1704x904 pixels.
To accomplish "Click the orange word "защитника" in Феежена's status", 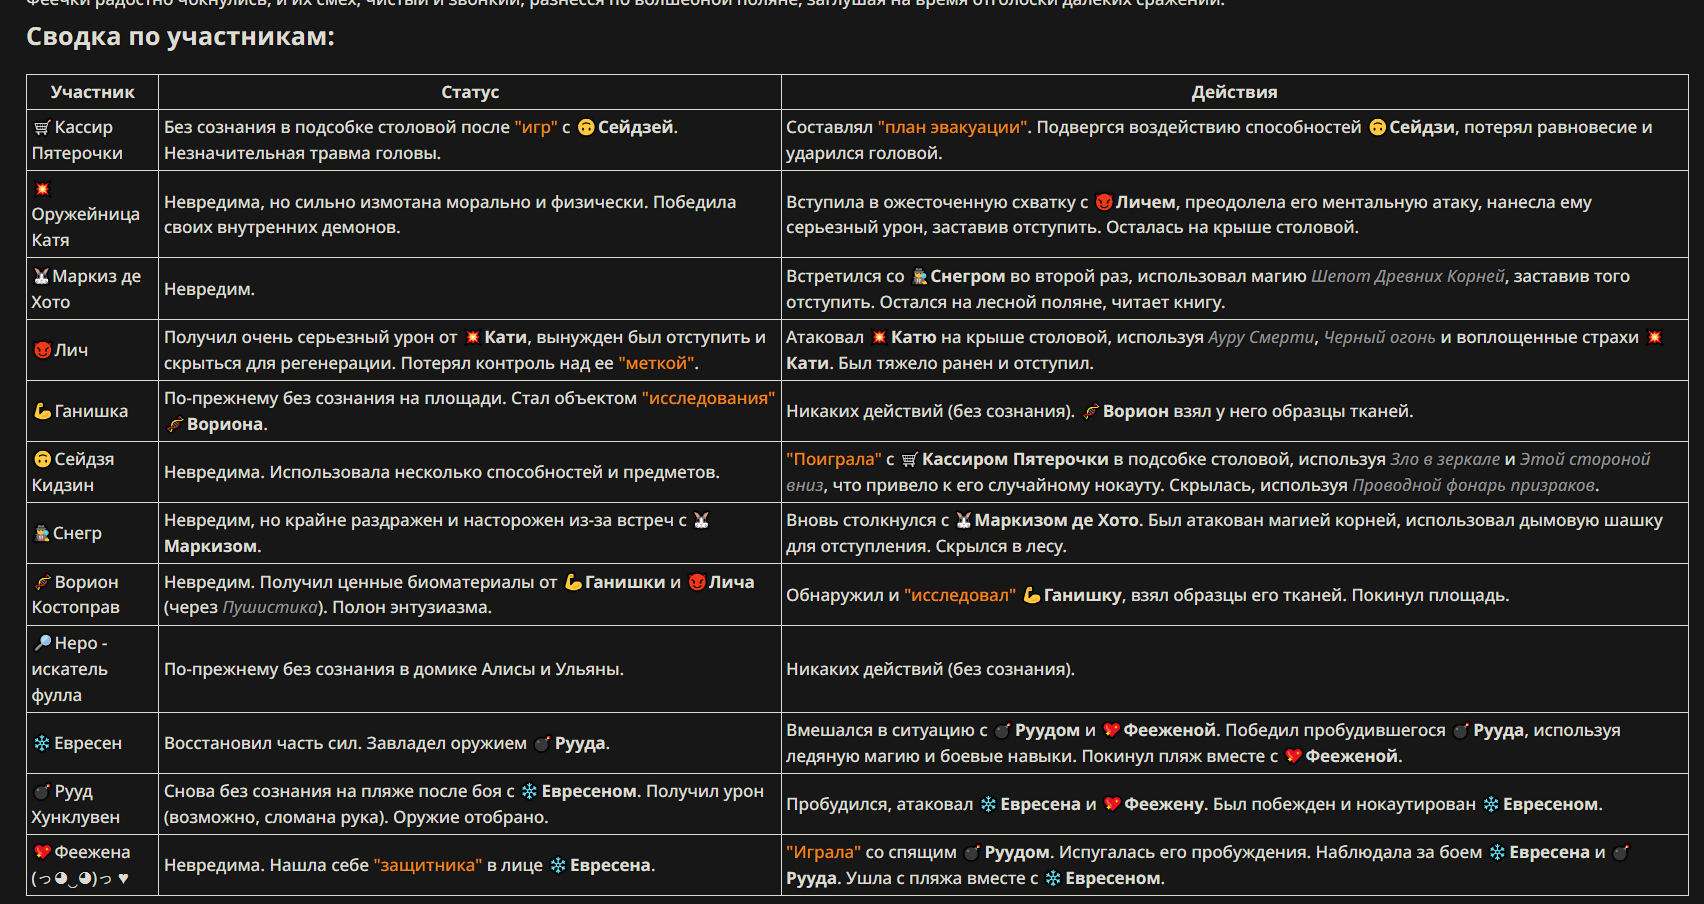I will [x=428, y=865].
